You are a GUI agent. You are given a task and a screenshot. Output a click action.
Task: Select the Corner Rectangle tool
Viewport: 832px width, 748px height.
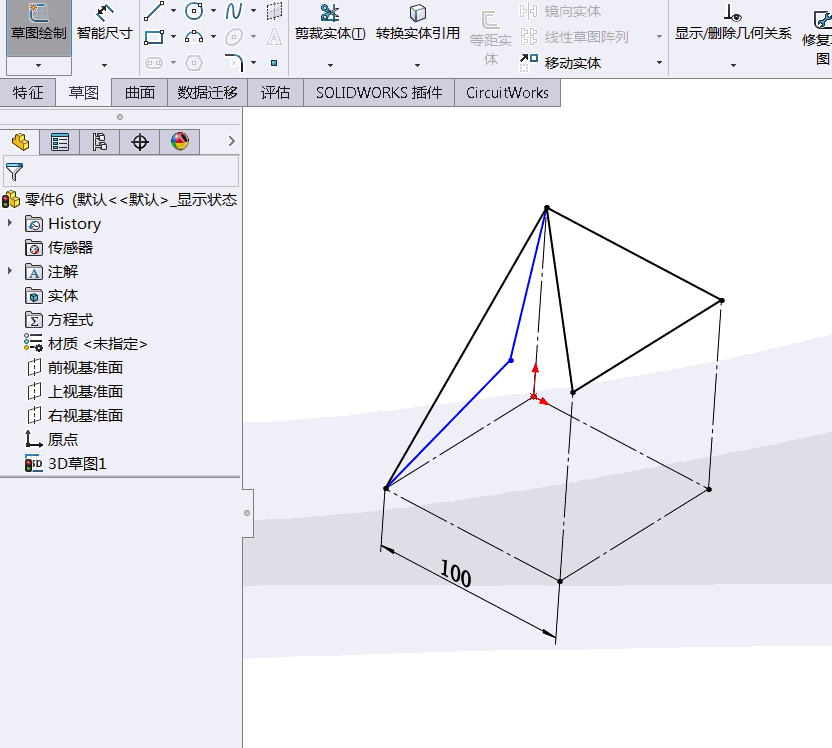click(x=154, y=37)
